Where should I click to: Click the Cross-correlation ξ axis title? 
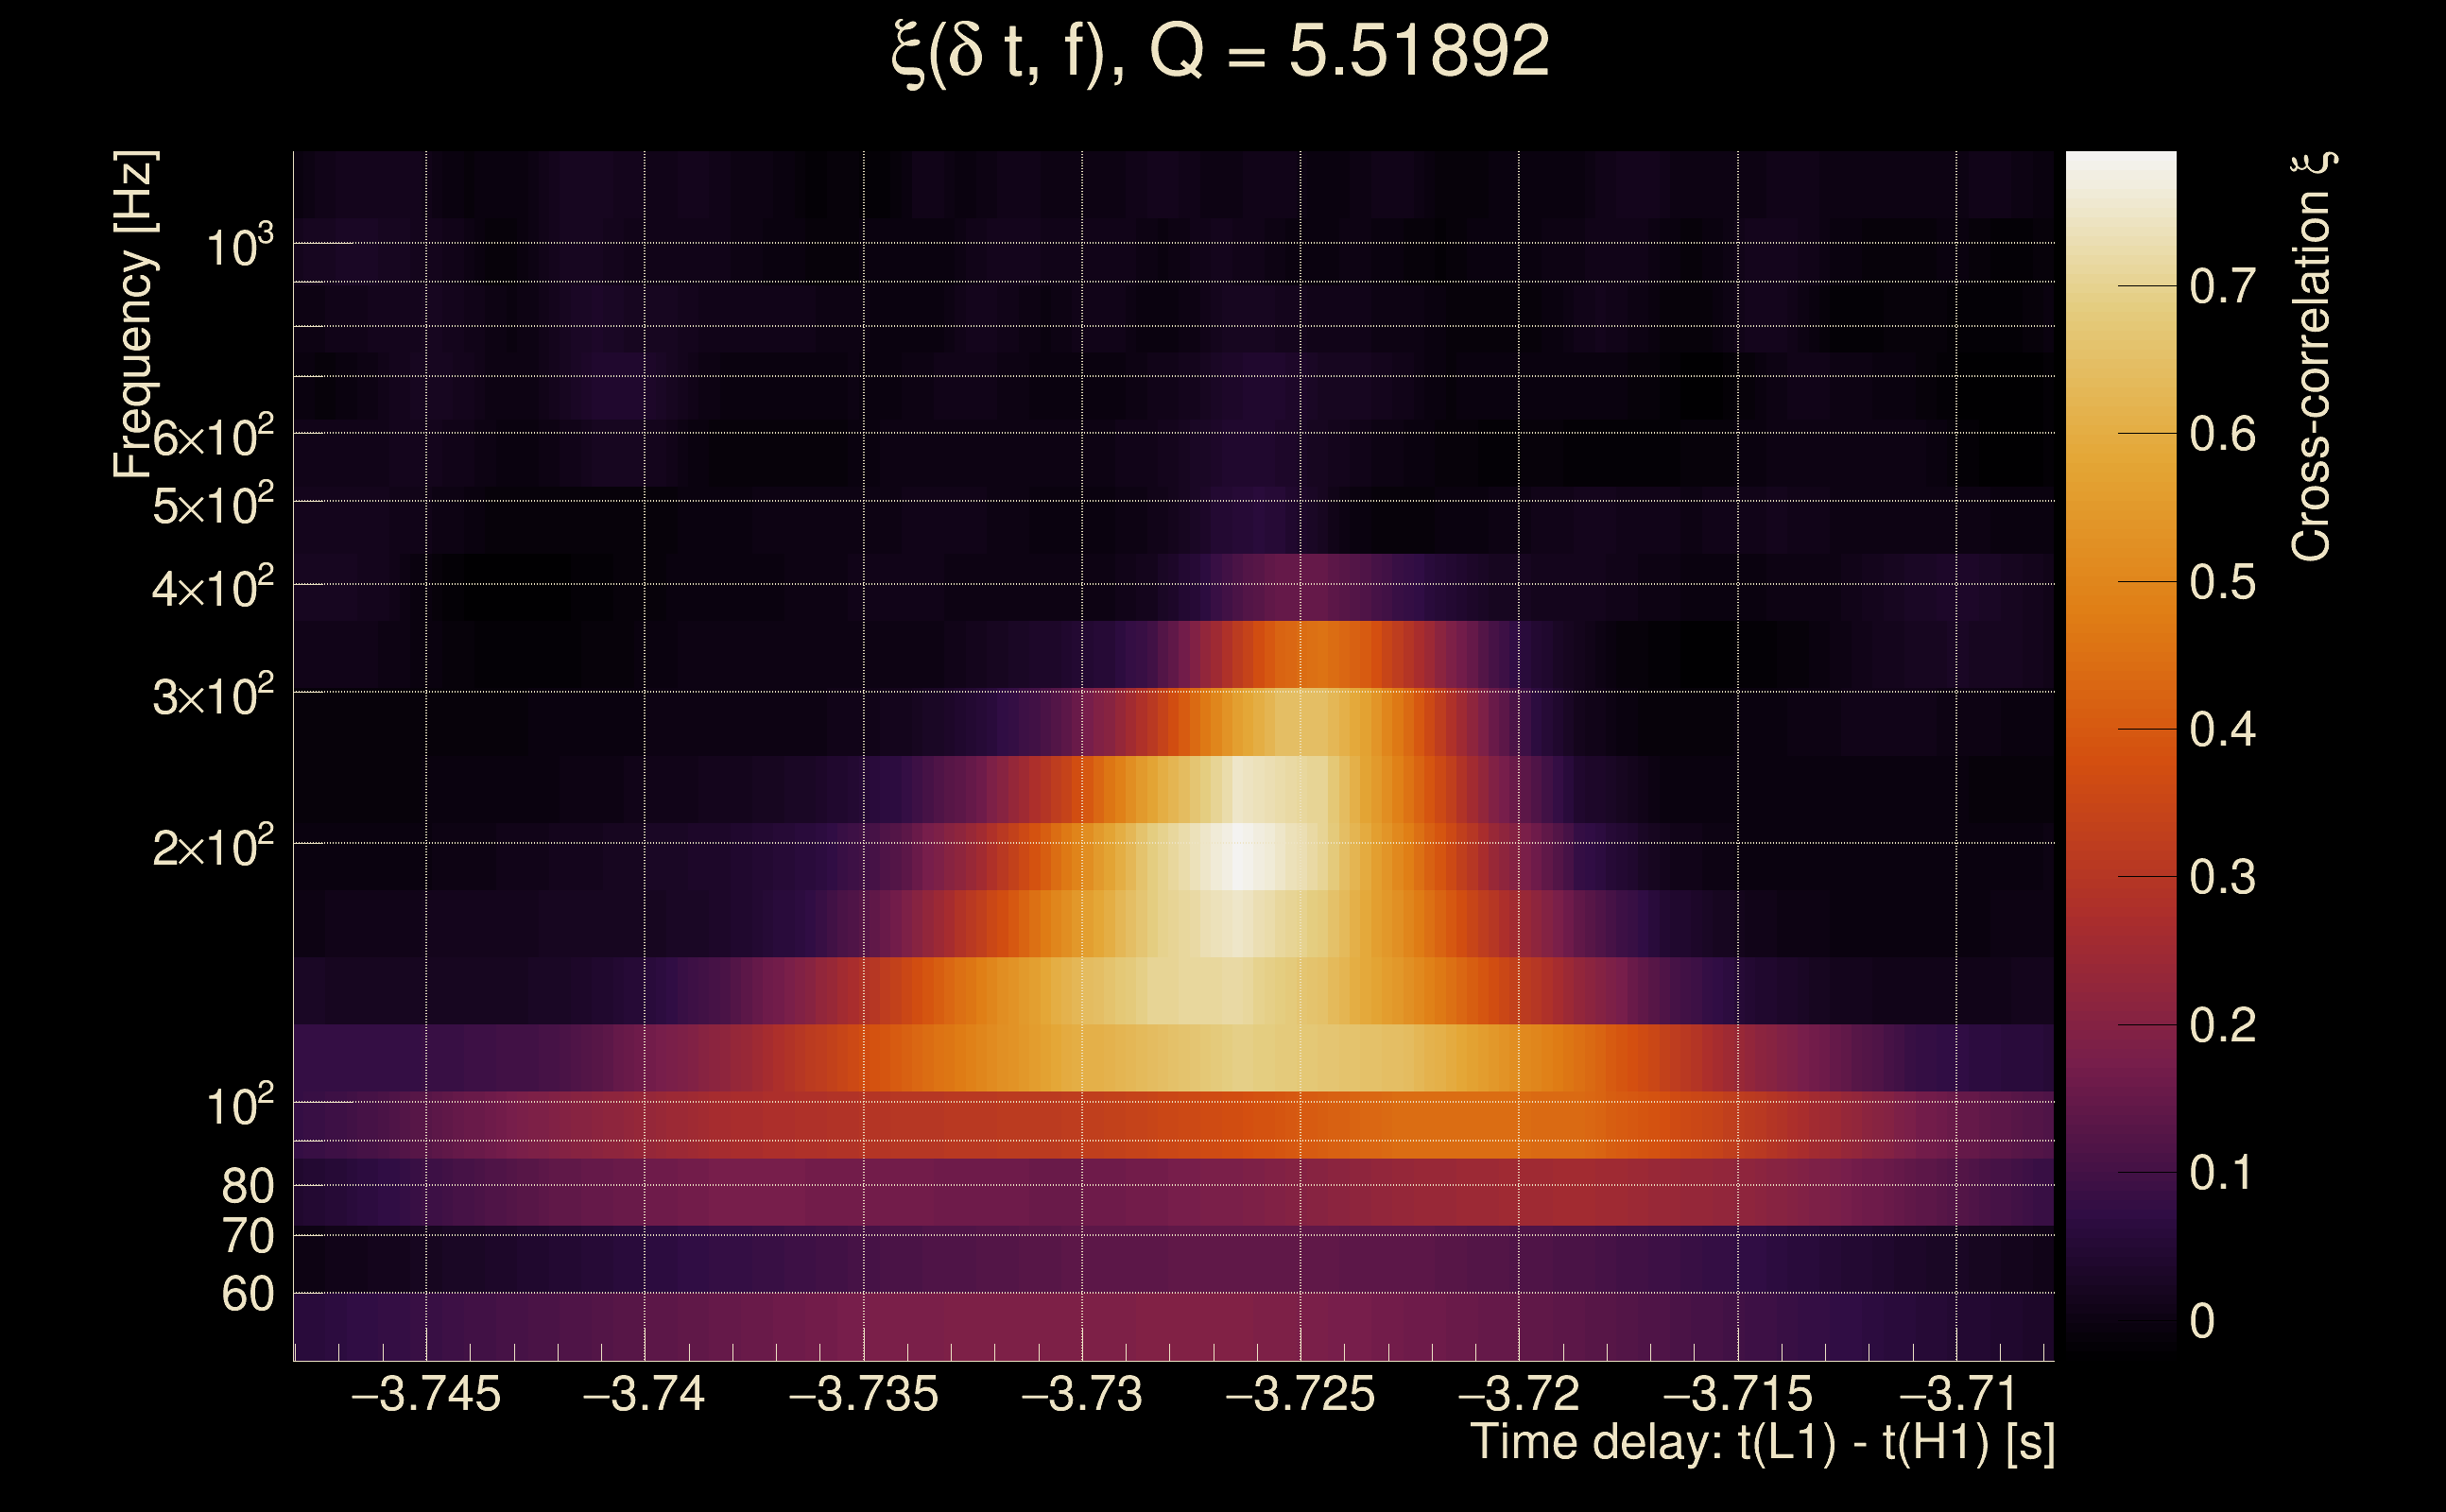point(2312,357)
